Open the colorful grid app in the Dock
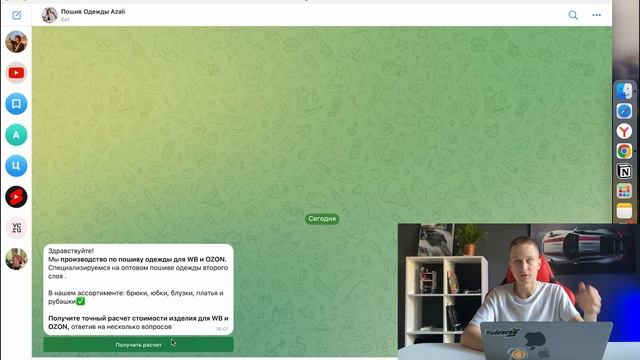Image resolution: width=640 pixels, height=360 pixels. pos(624,191)
